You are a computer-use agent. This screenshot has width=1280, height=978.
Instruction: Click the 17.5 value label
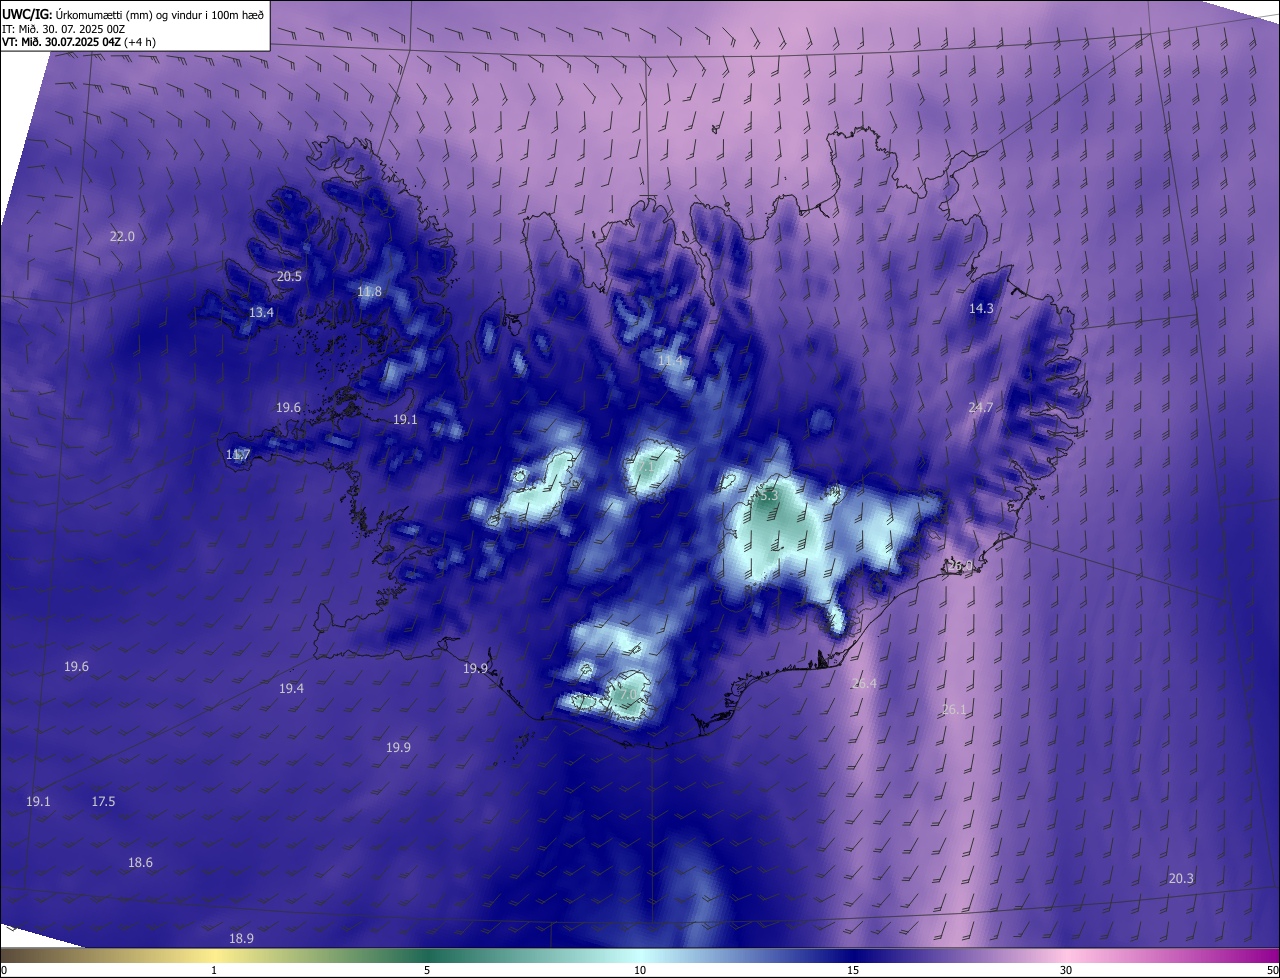(x=103, y=802)
